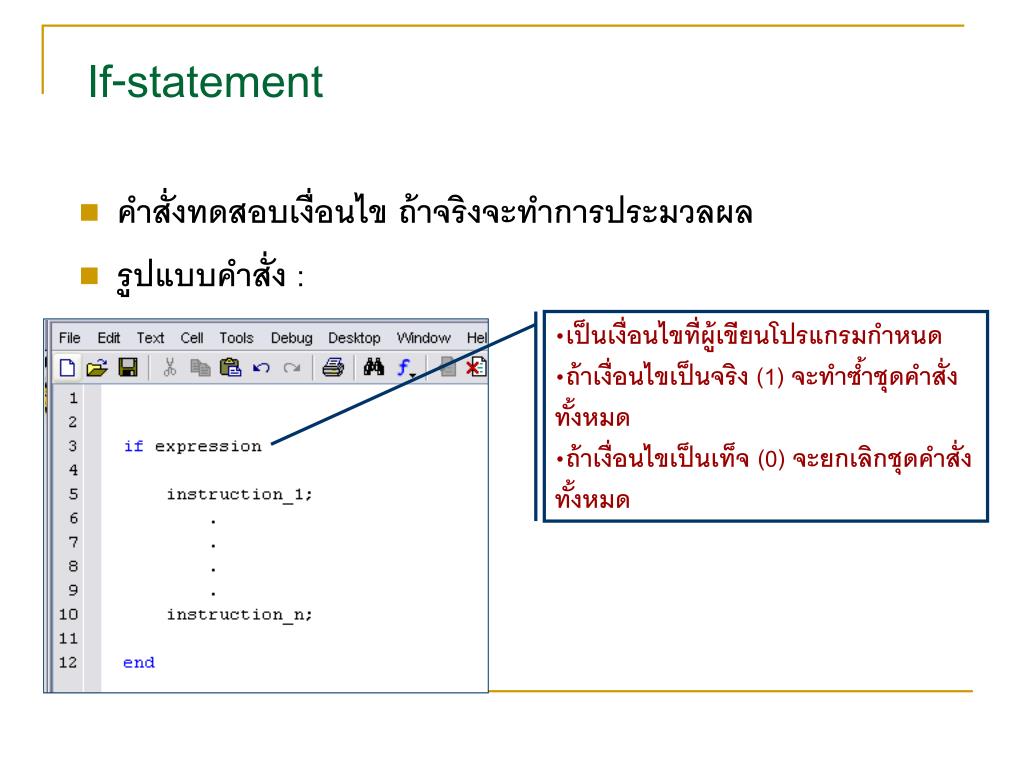Click line number 4 in the gutter
Screen dimensions: 1024x768
(x=73, y=470)
